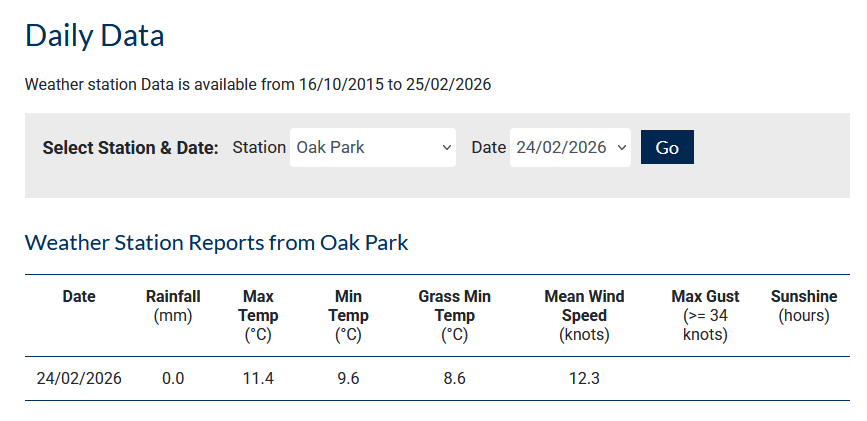This screenshot has height=421, width=867.
Task: Select the 24/02/2026 date cell in table
Action: tap(79, 379)
